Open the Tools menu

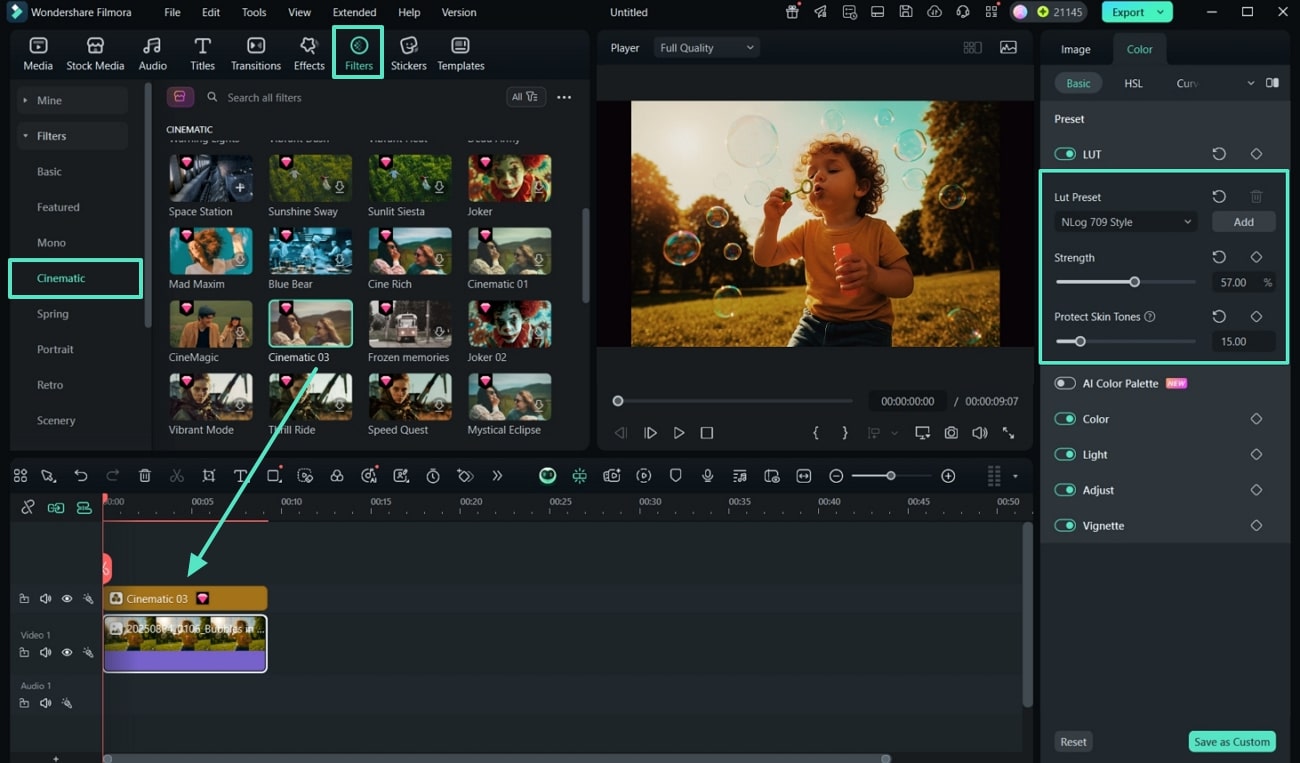254,12
